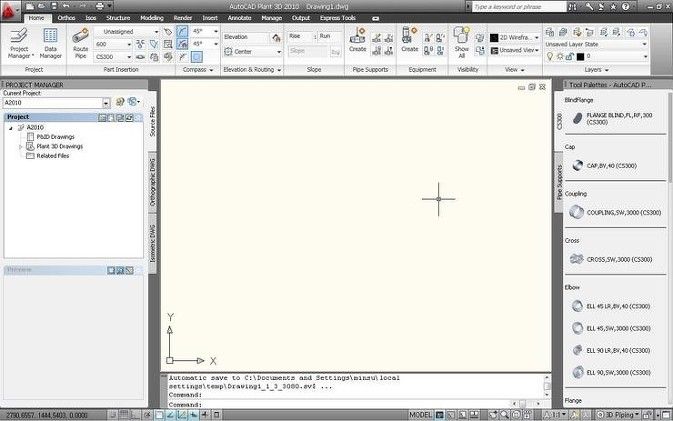Image resolution: width=673 pixels, height=421 pixels.
Task: Open the Project Manager ribbon button
Action: click(x=20, y=43)
